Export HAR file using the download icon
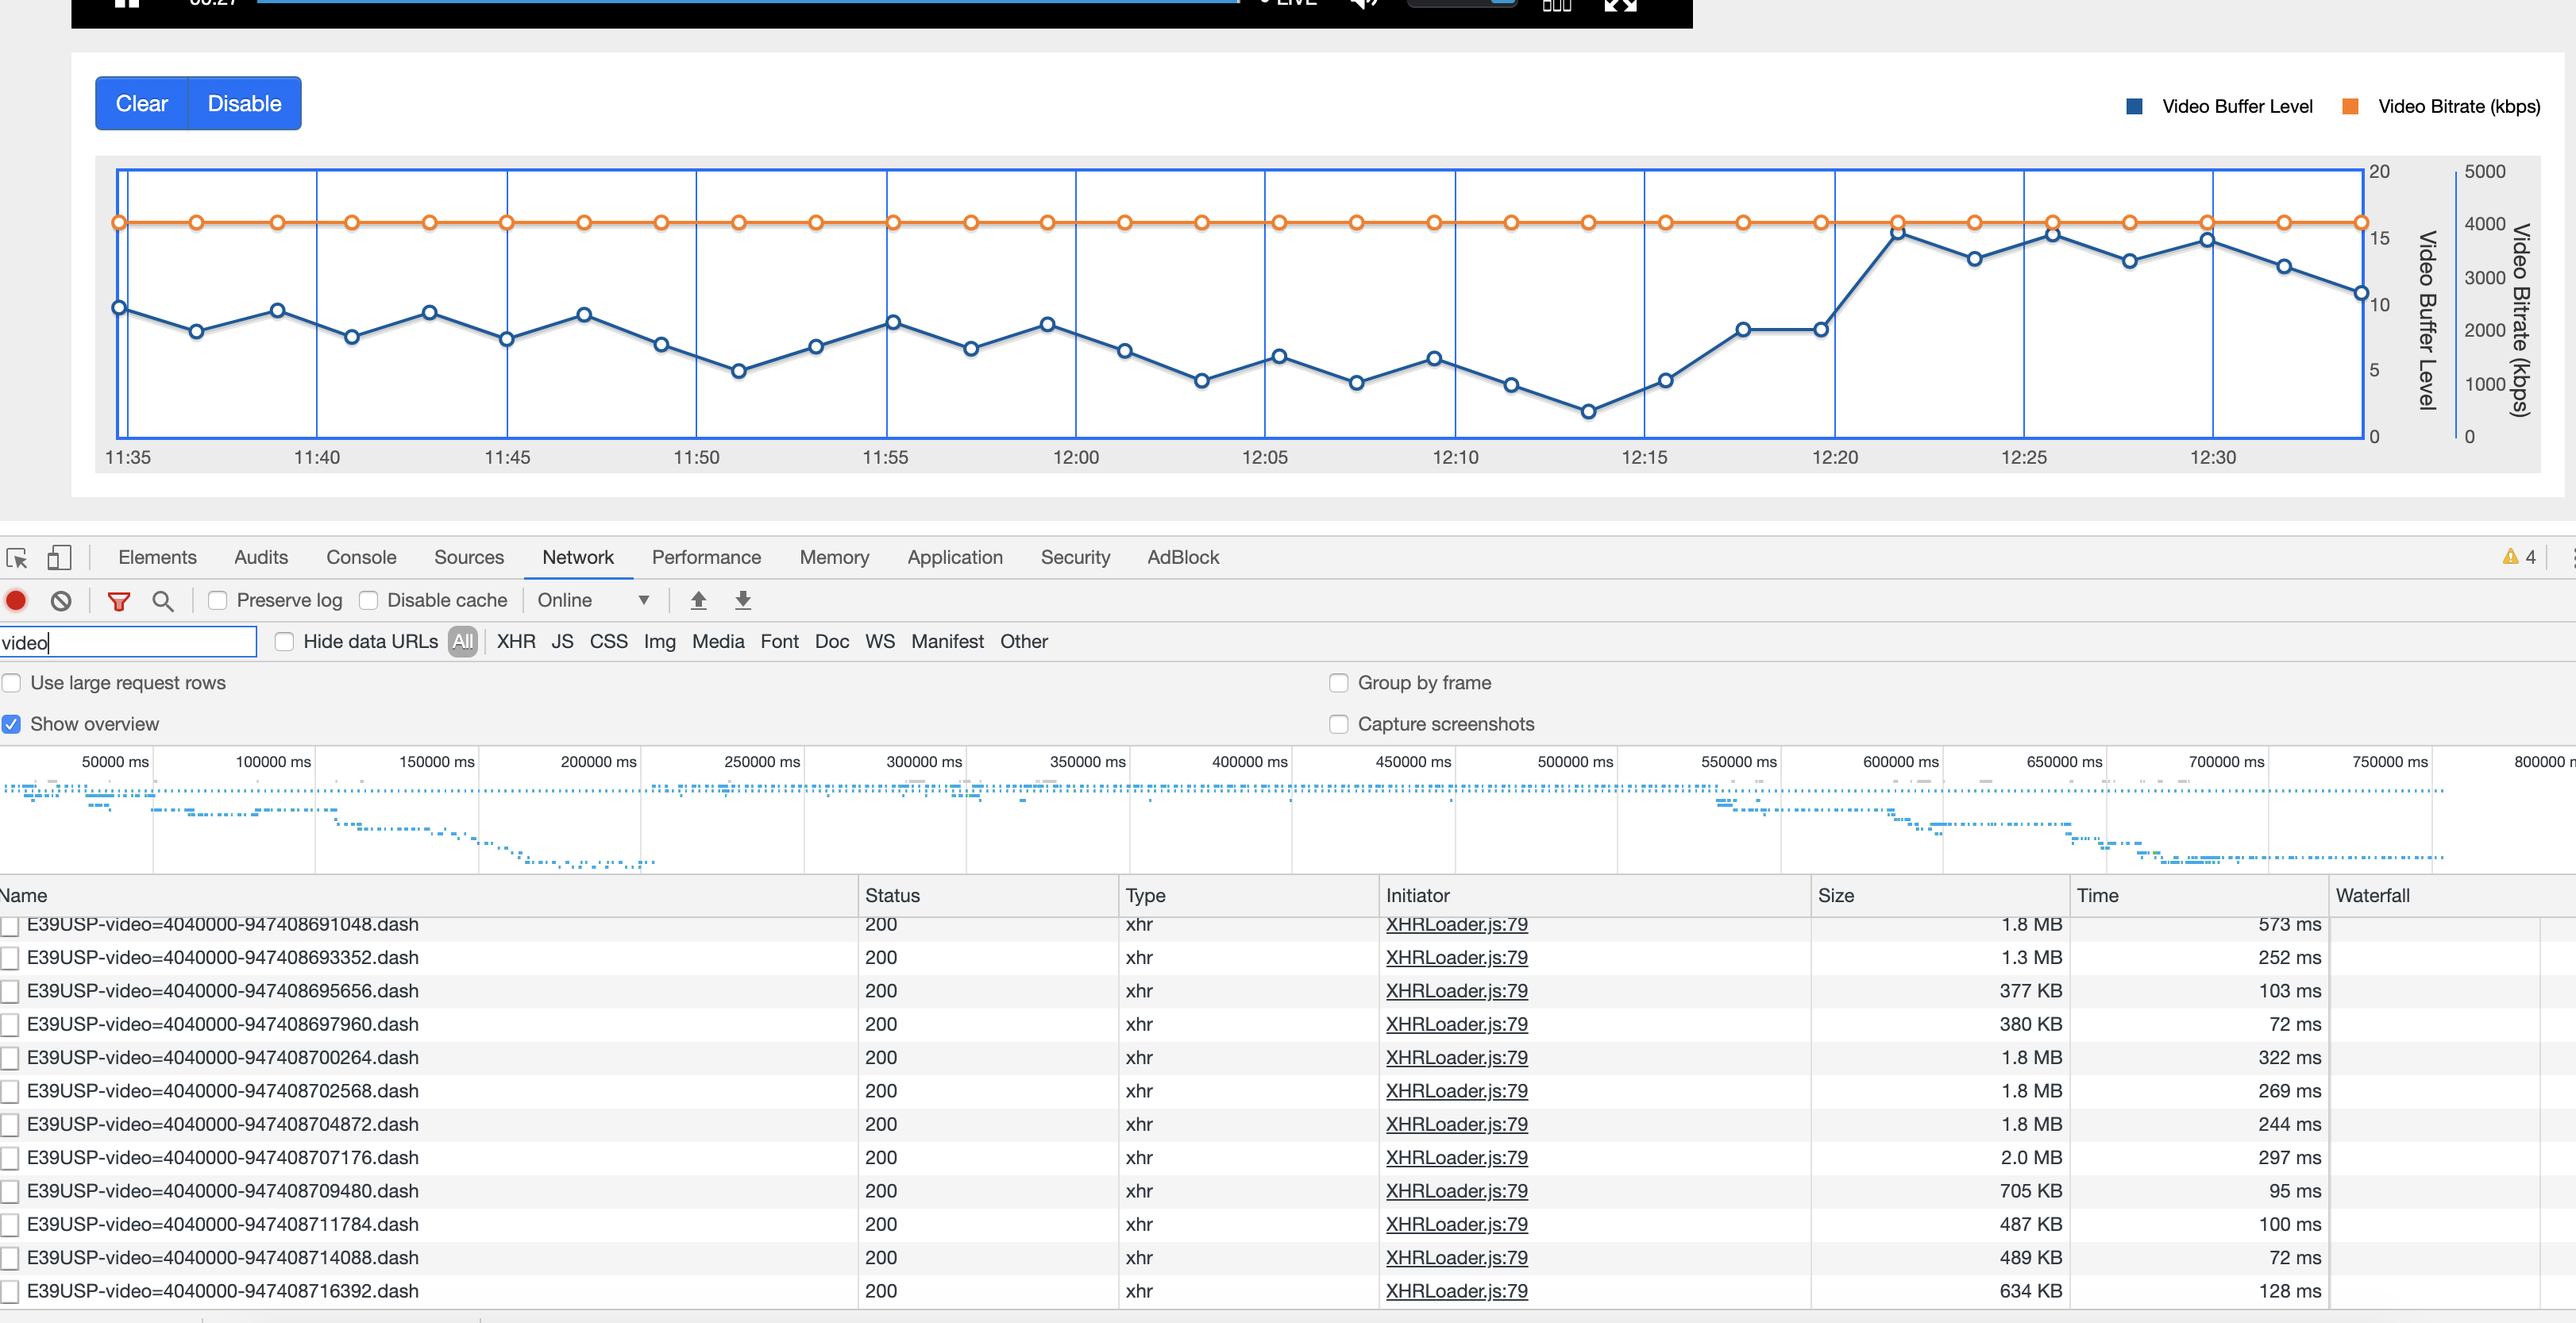This screenshot has width=2576, height=1323. tap(743, 600)
